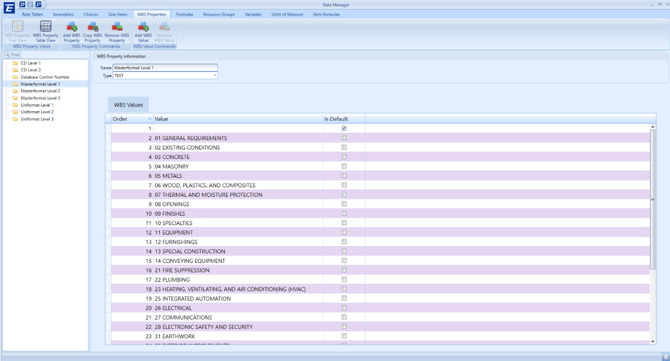Uncheck Is Default for order row 1

click(344, 128)
